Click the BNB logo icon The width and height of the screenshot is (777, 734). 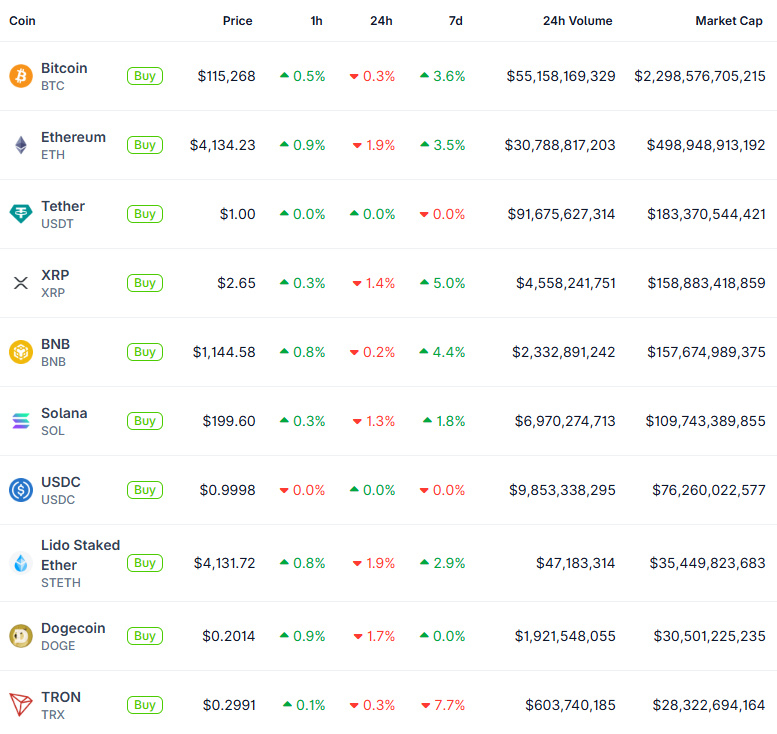pyautogui.click(x=21, y=352)
